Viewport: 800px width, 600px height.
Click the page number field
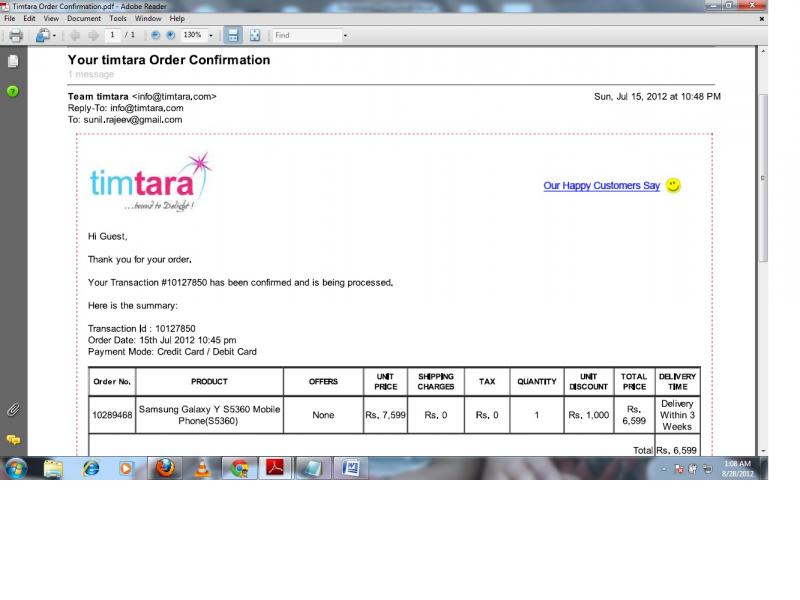tap(112, 35)
